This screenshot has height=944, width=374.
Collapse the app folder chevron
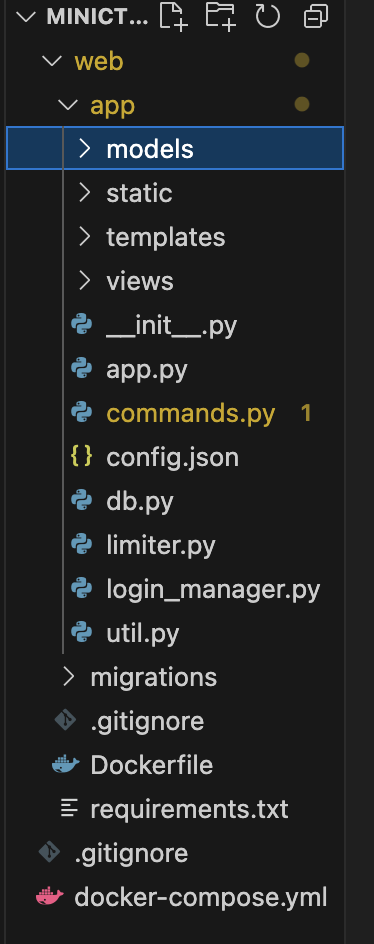pyautogui.click(x=69, y=105)
